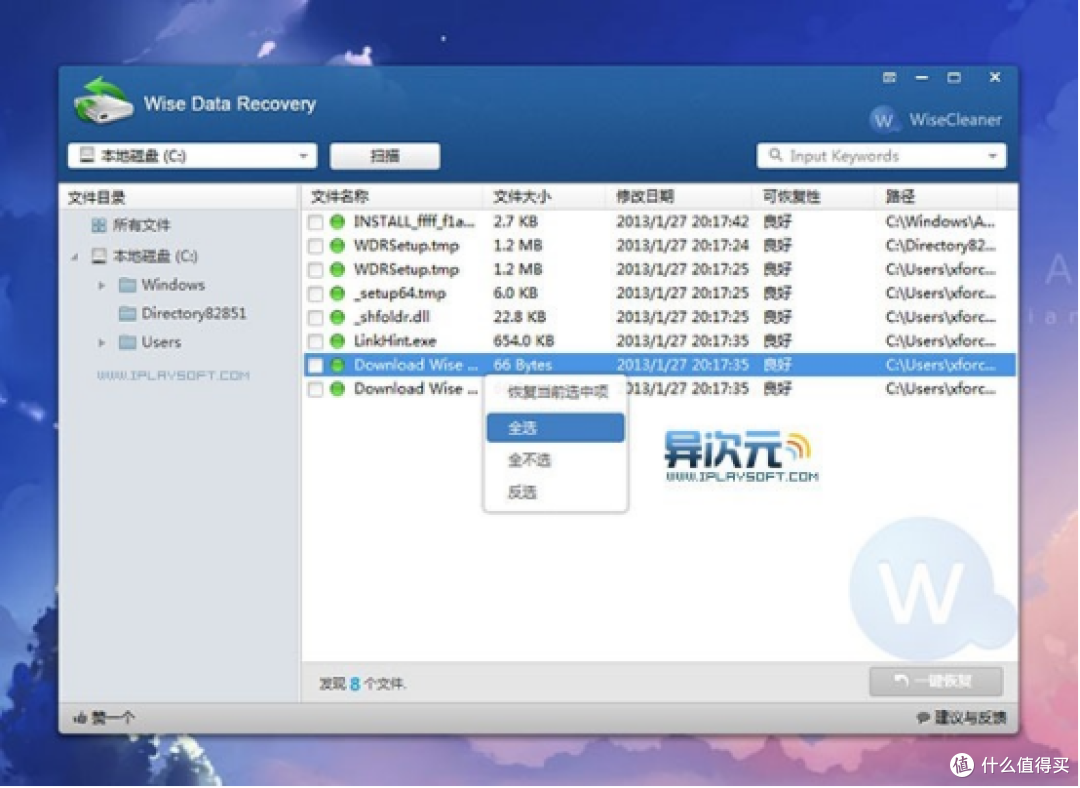This screenshot has height=788, width=1080.
Task: Click green status dot of _setup64.tmp
Action: coord(337,293)
